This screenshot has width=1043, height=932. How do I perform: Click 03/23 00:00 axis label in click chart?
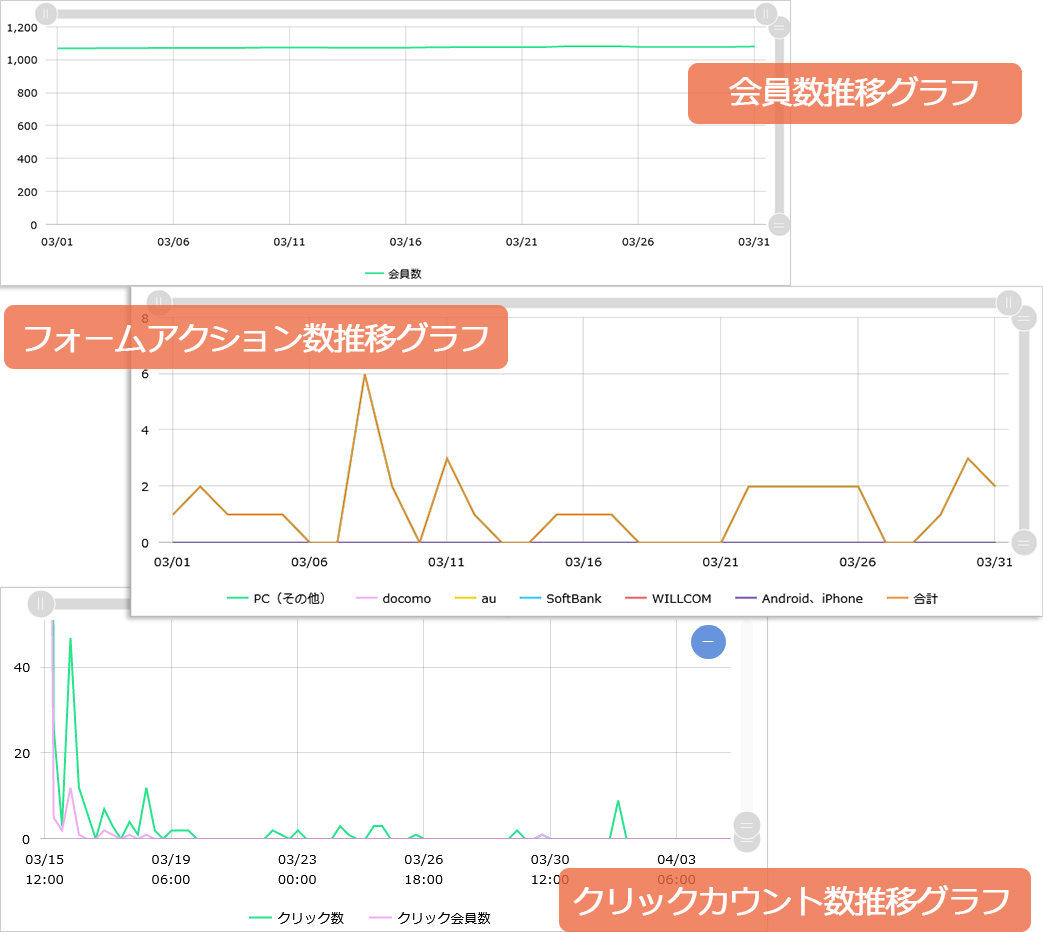point(297,869)
